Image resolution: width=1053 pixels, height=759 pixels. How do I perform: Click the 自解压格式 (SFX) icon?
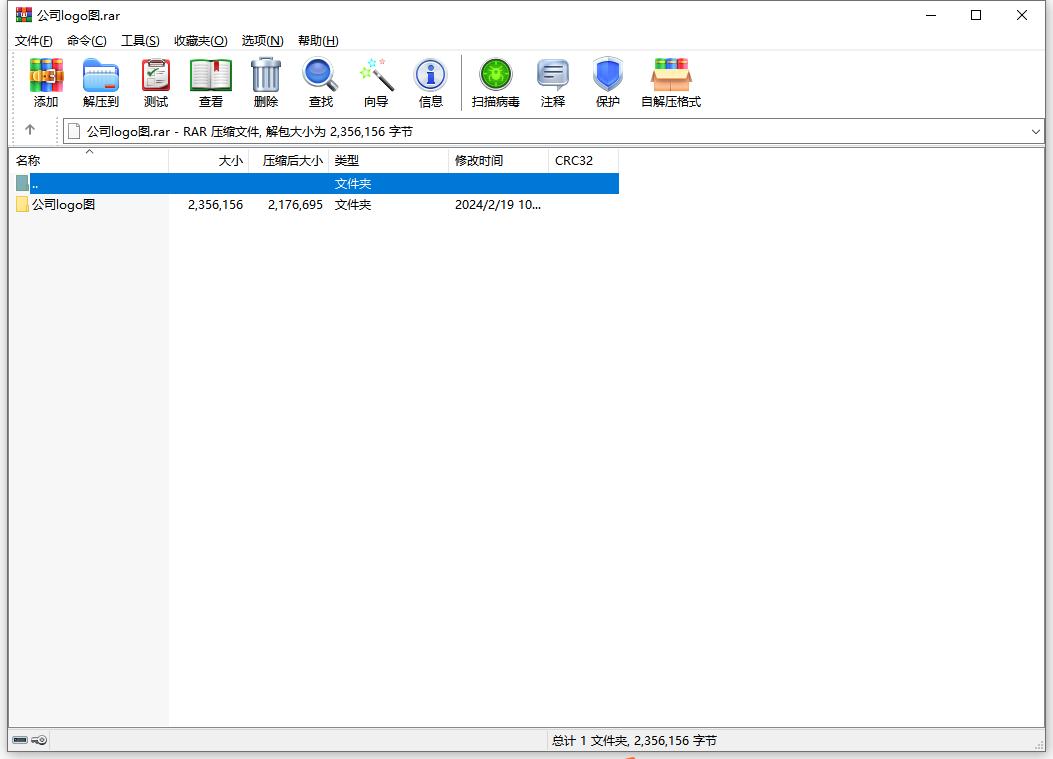point(671,77)
